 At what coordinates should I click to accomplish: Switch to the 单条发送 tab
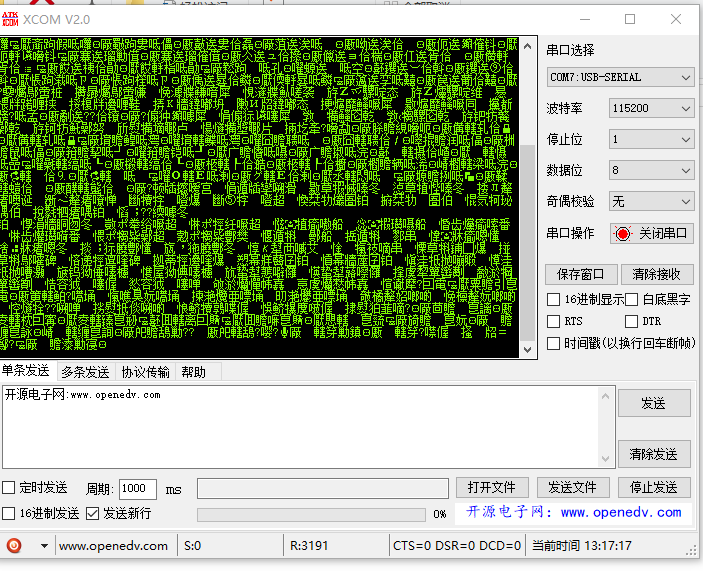click(26, 371)
